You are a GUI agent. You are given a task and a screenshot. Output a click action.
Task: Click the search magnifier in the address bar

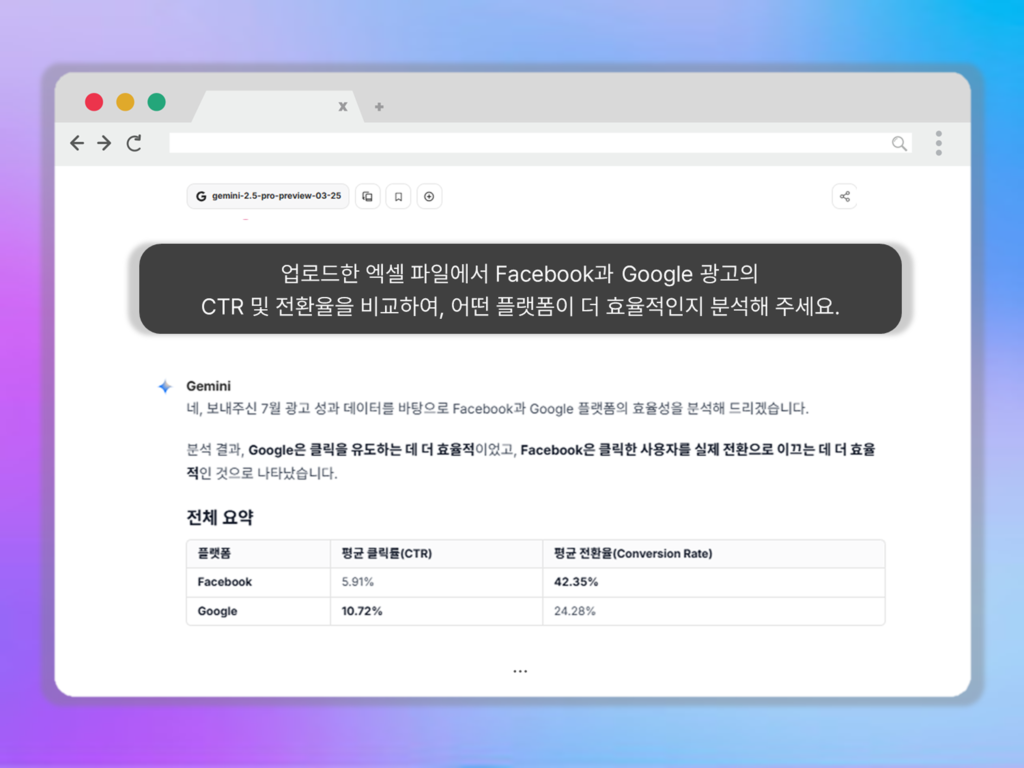tap(899, 144)
